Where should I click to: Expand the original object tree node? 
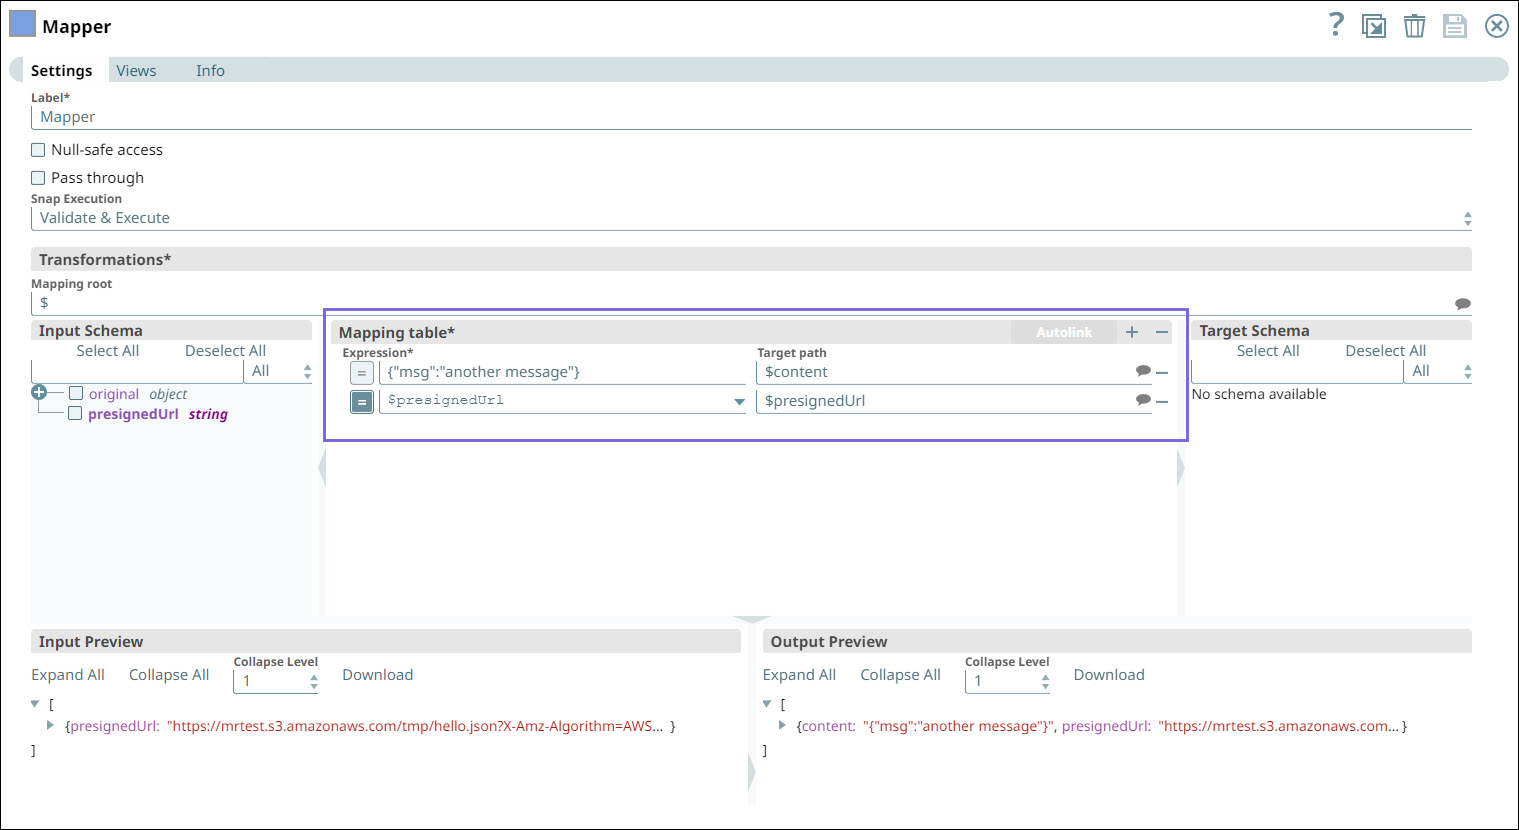point(39,393)
